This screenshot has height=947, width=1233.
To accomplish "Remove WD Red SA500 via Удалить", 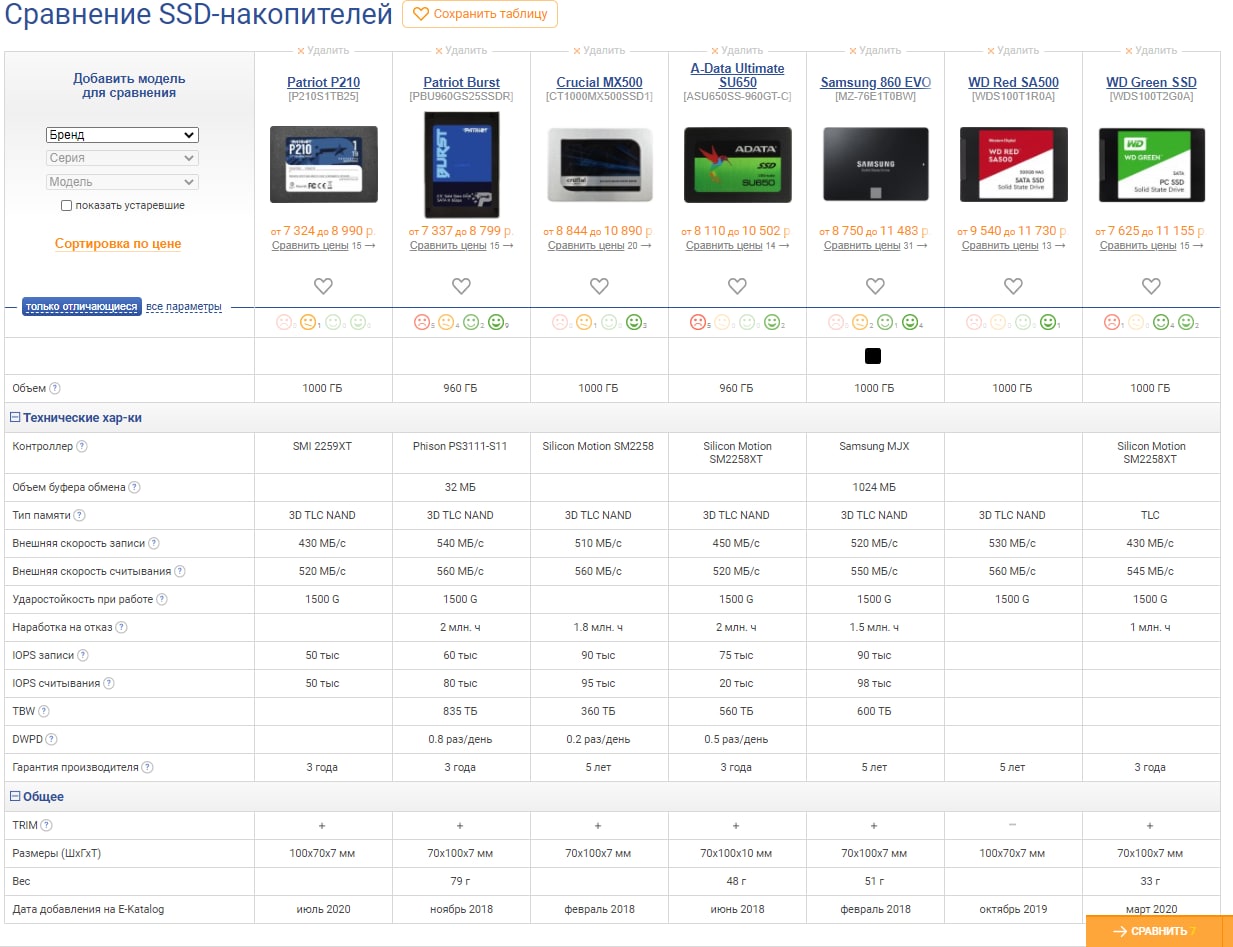I will click(1013, 50).
